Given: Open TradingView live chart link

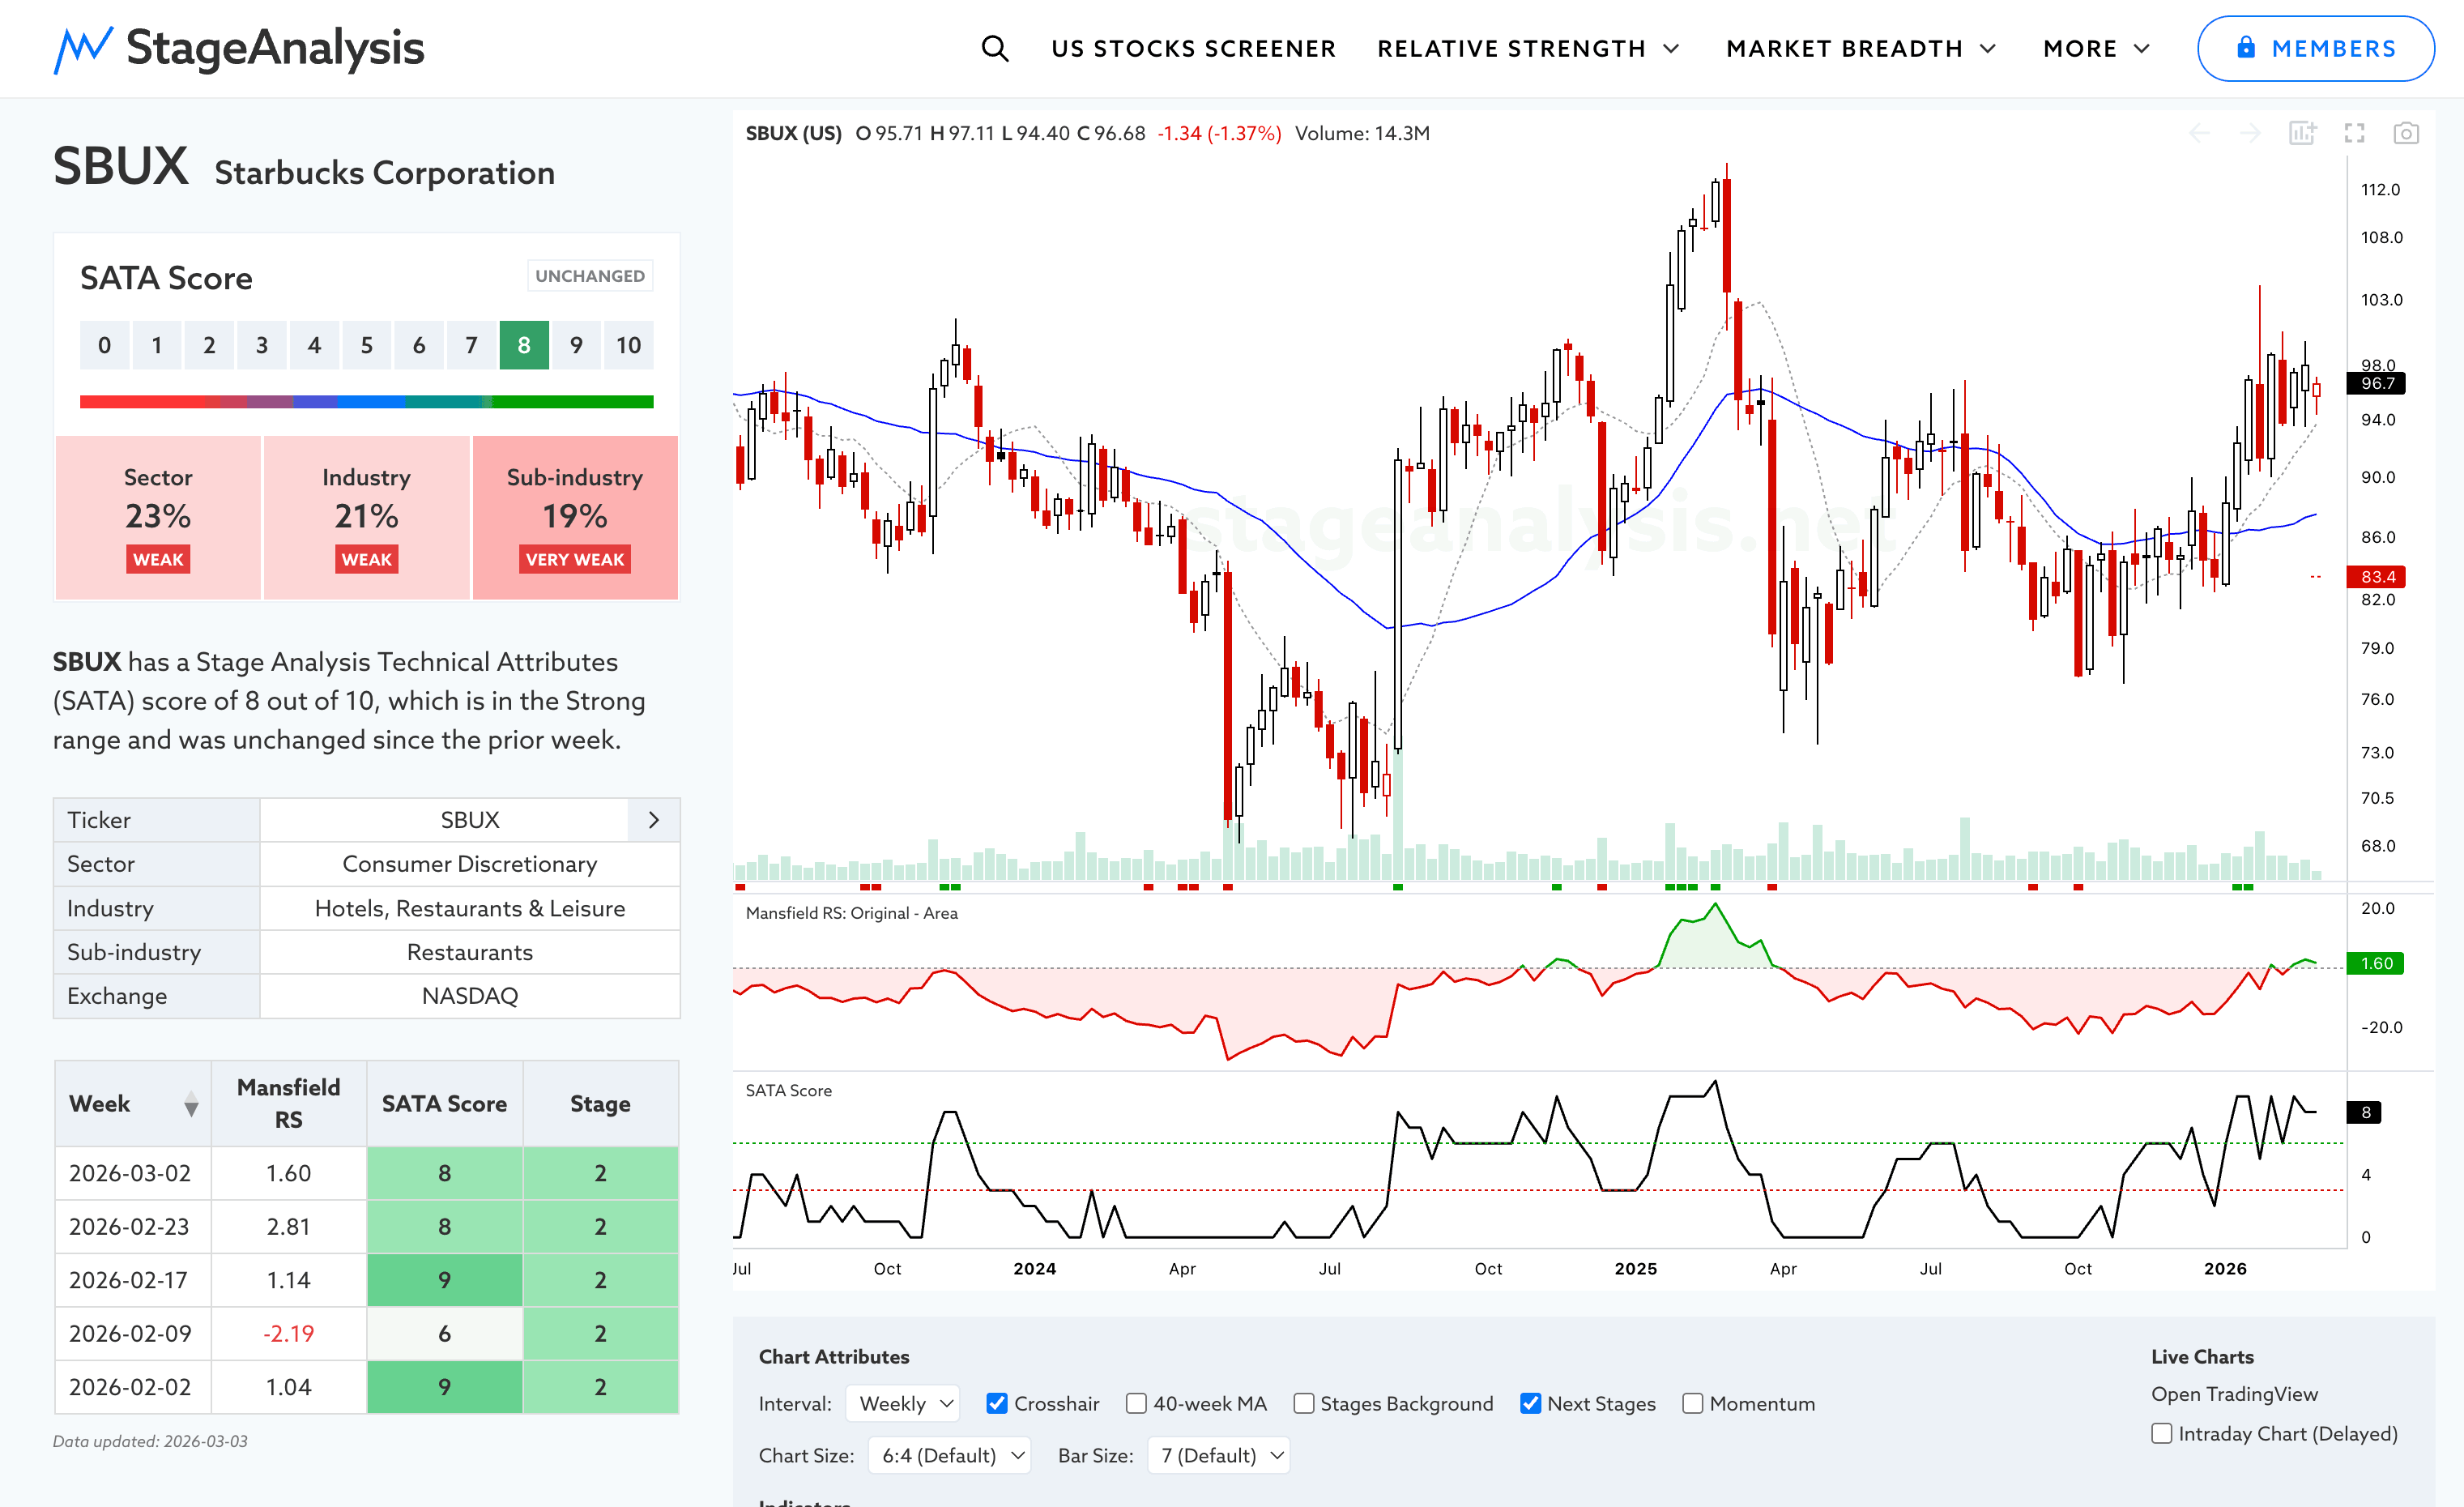Looking at the screenshot, I should tap(2234, 1393).
